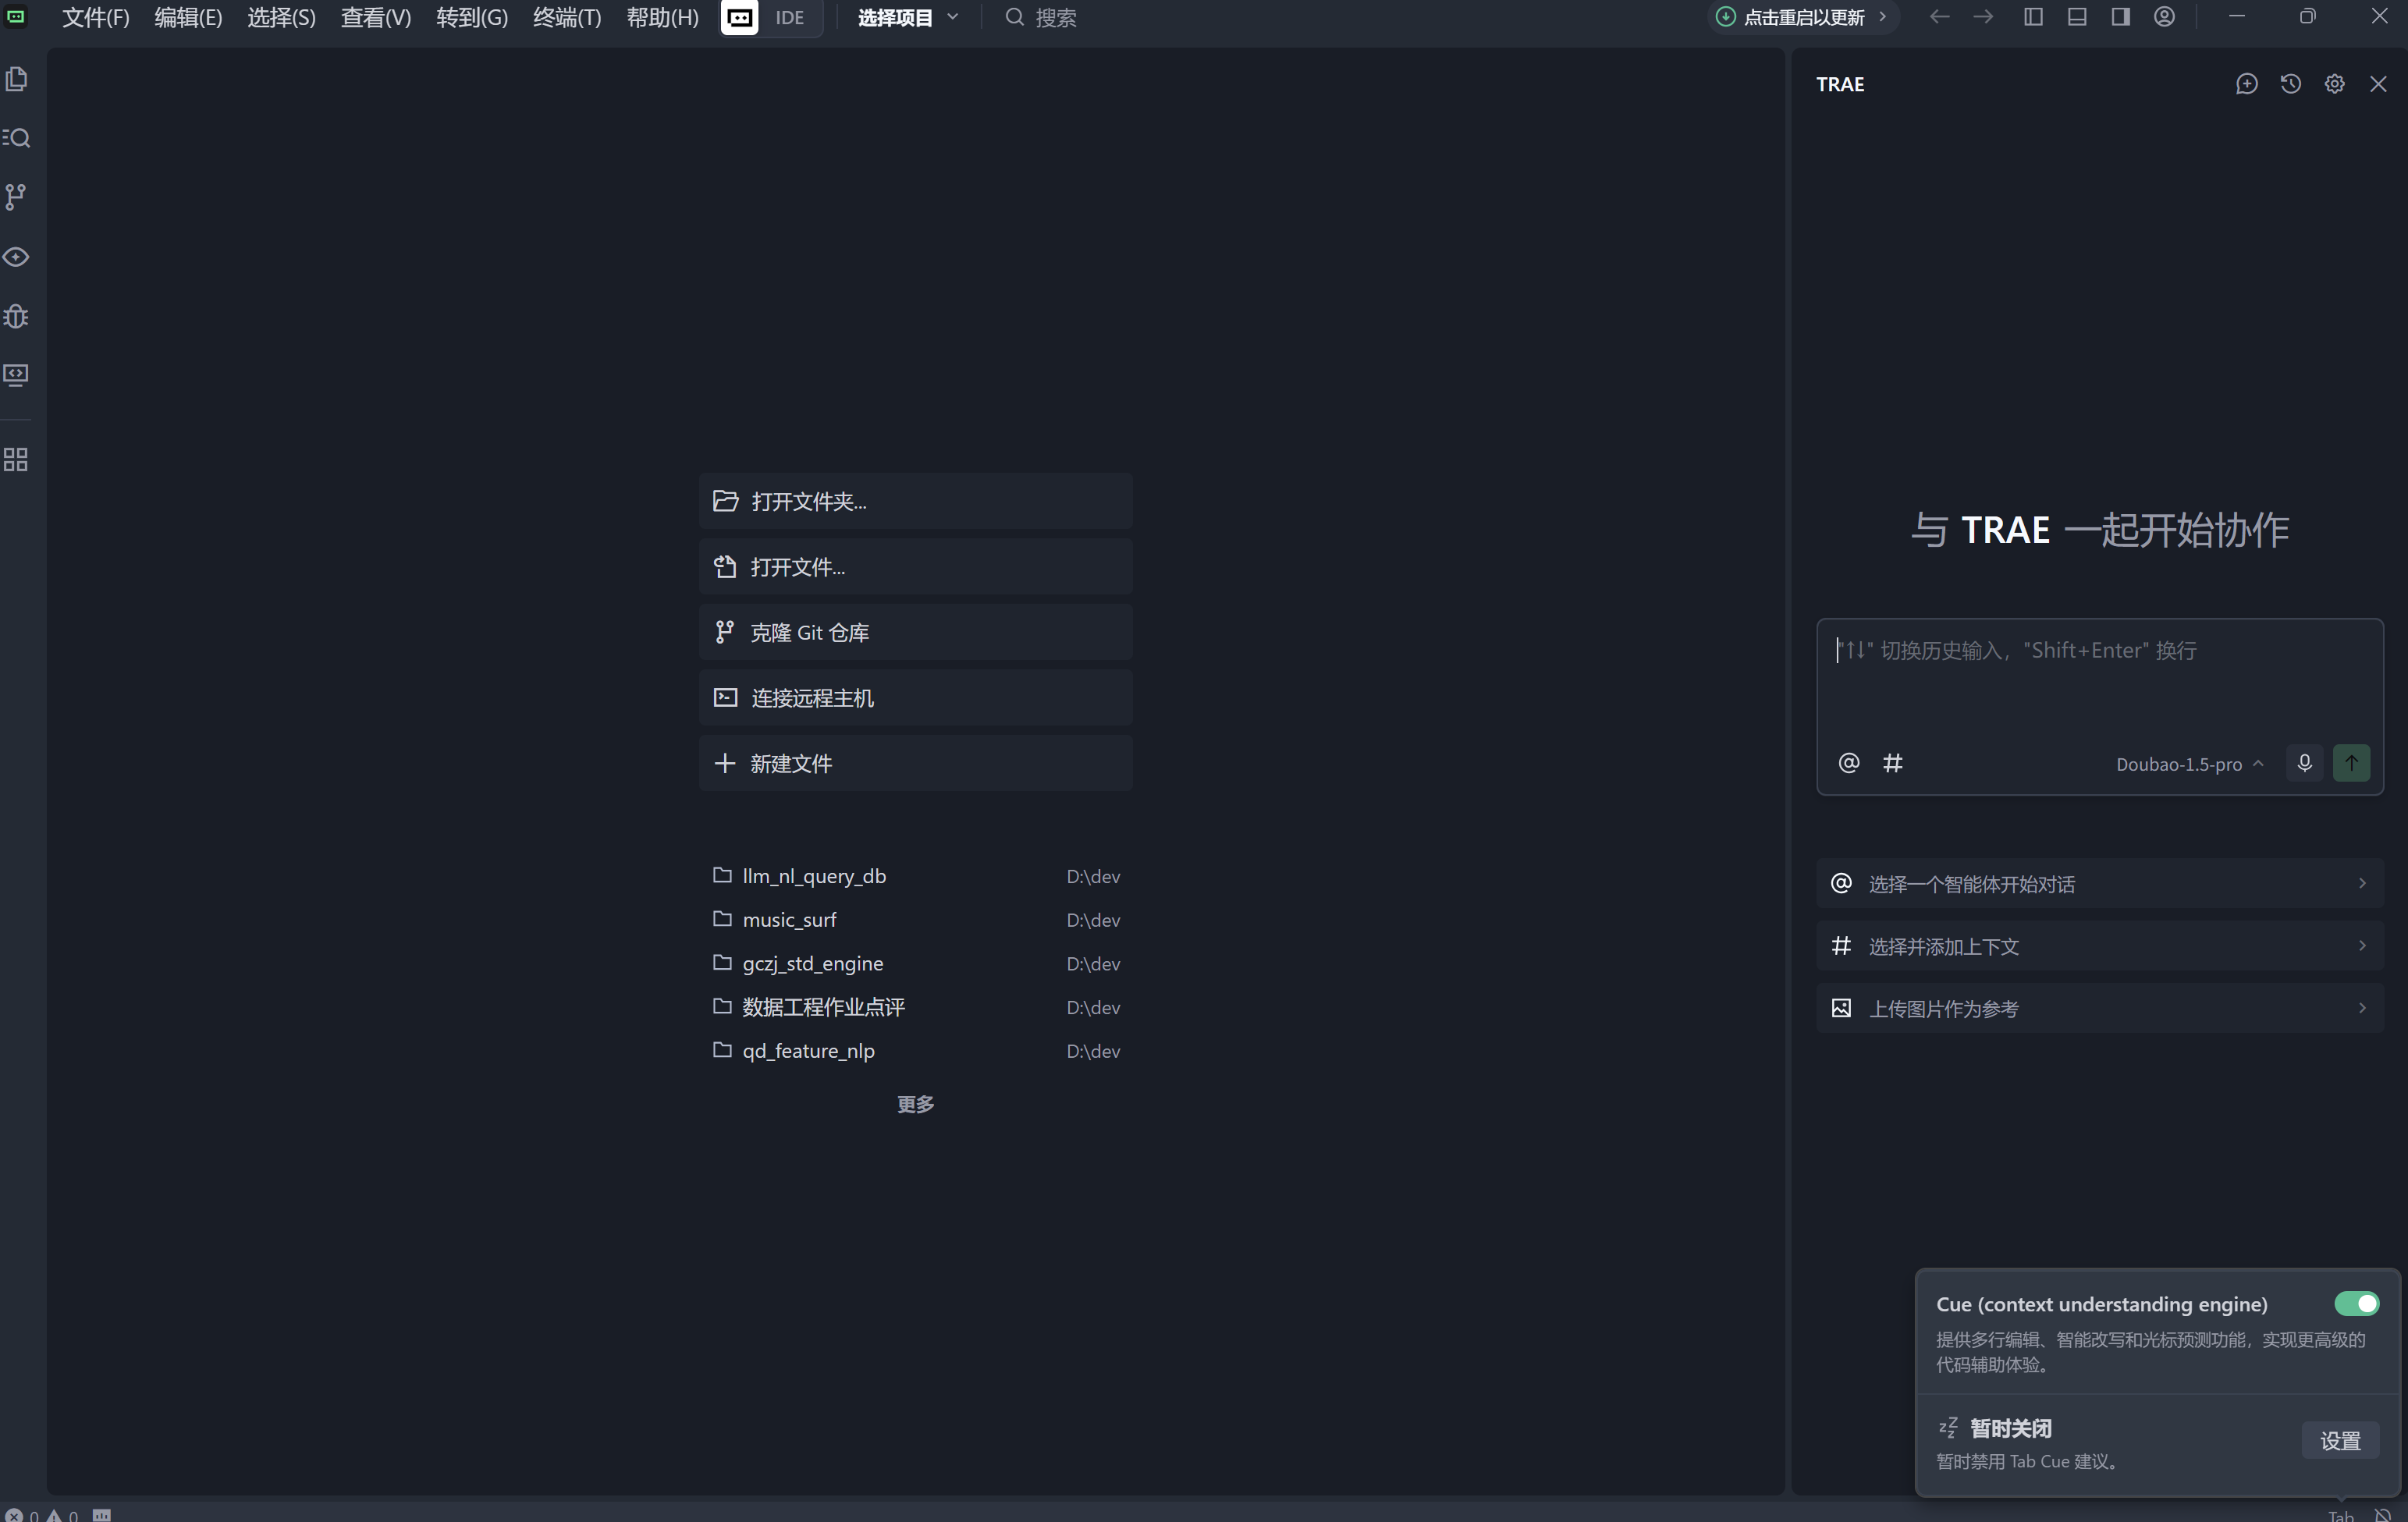
Task: Start a new chat in TRAE panel
Action: point(2246,84)
